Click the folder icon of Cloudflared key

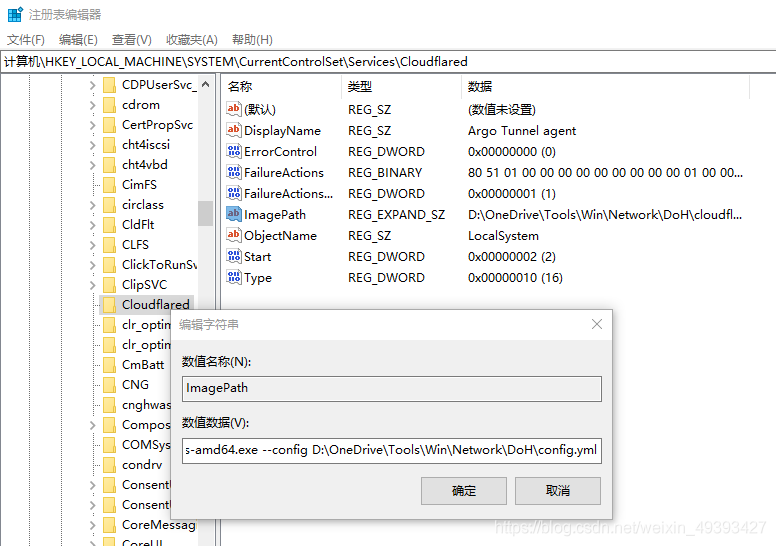[x=110, y=304]
